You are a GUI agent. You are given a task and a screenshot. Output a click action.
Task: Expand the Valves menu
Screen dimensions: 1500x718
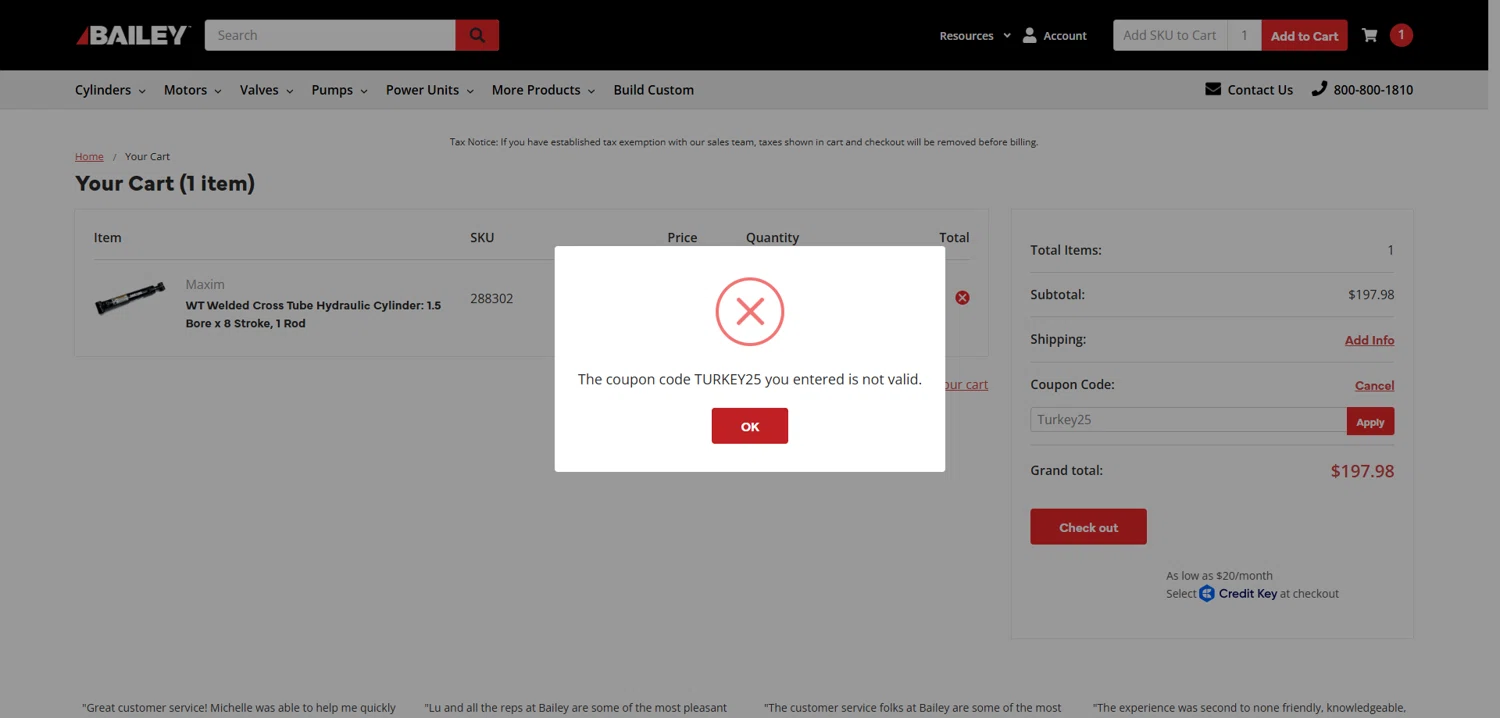267,90
